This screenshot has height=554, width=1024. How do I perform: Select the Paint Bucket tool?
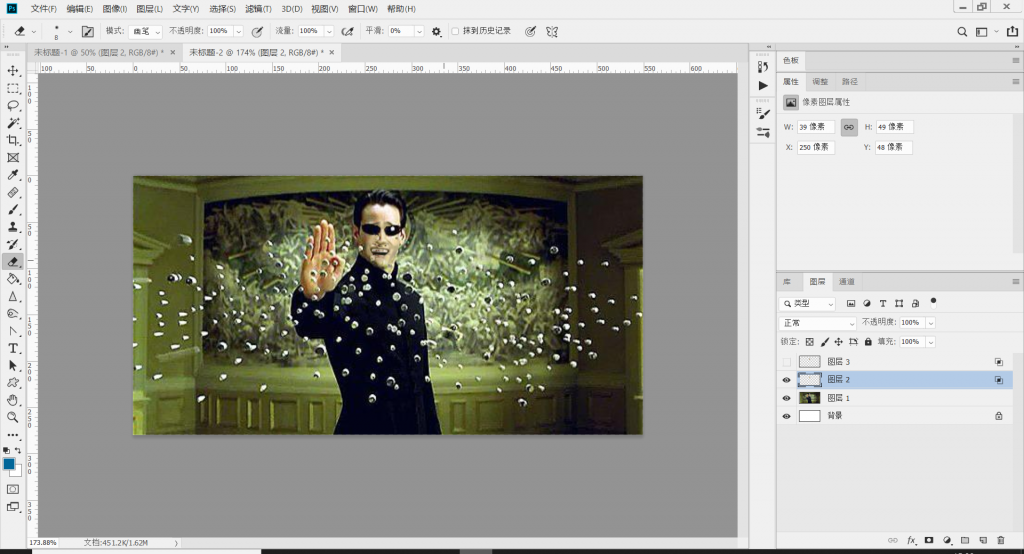point(12,279)
